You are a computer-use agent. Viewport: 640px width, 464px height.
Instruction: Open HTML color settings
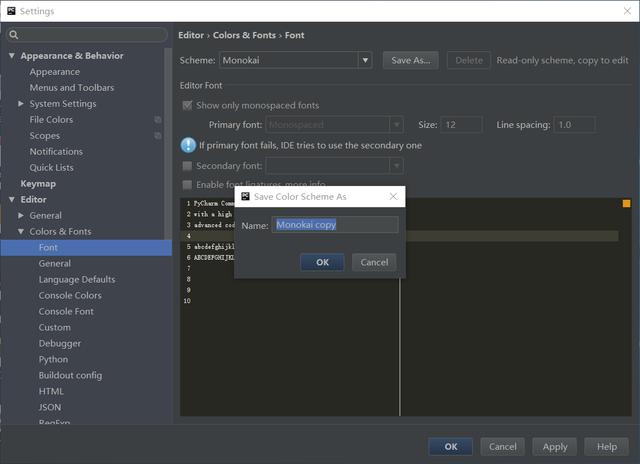(51, 391)
